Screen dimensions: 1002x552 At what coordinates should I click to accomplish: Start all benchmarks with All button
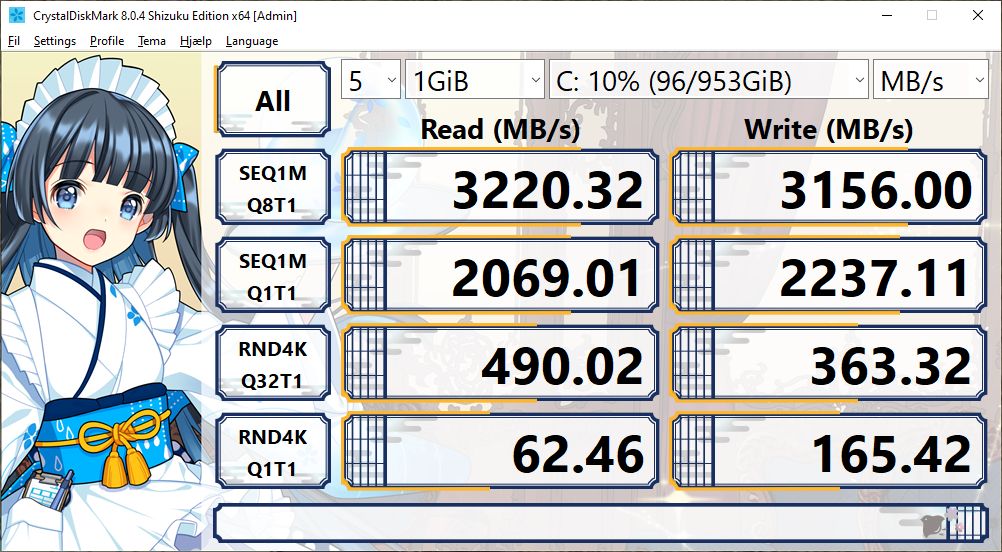click(x=273, y=100)
